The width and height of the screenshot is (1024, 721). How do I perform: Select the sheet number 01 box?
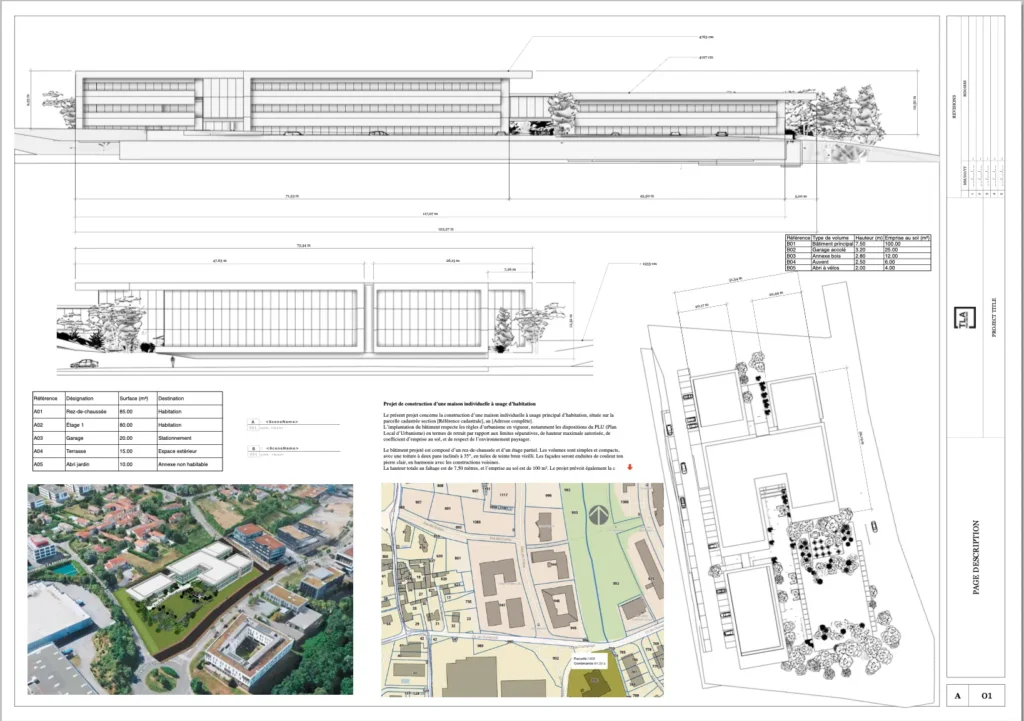tap(985, 695)
